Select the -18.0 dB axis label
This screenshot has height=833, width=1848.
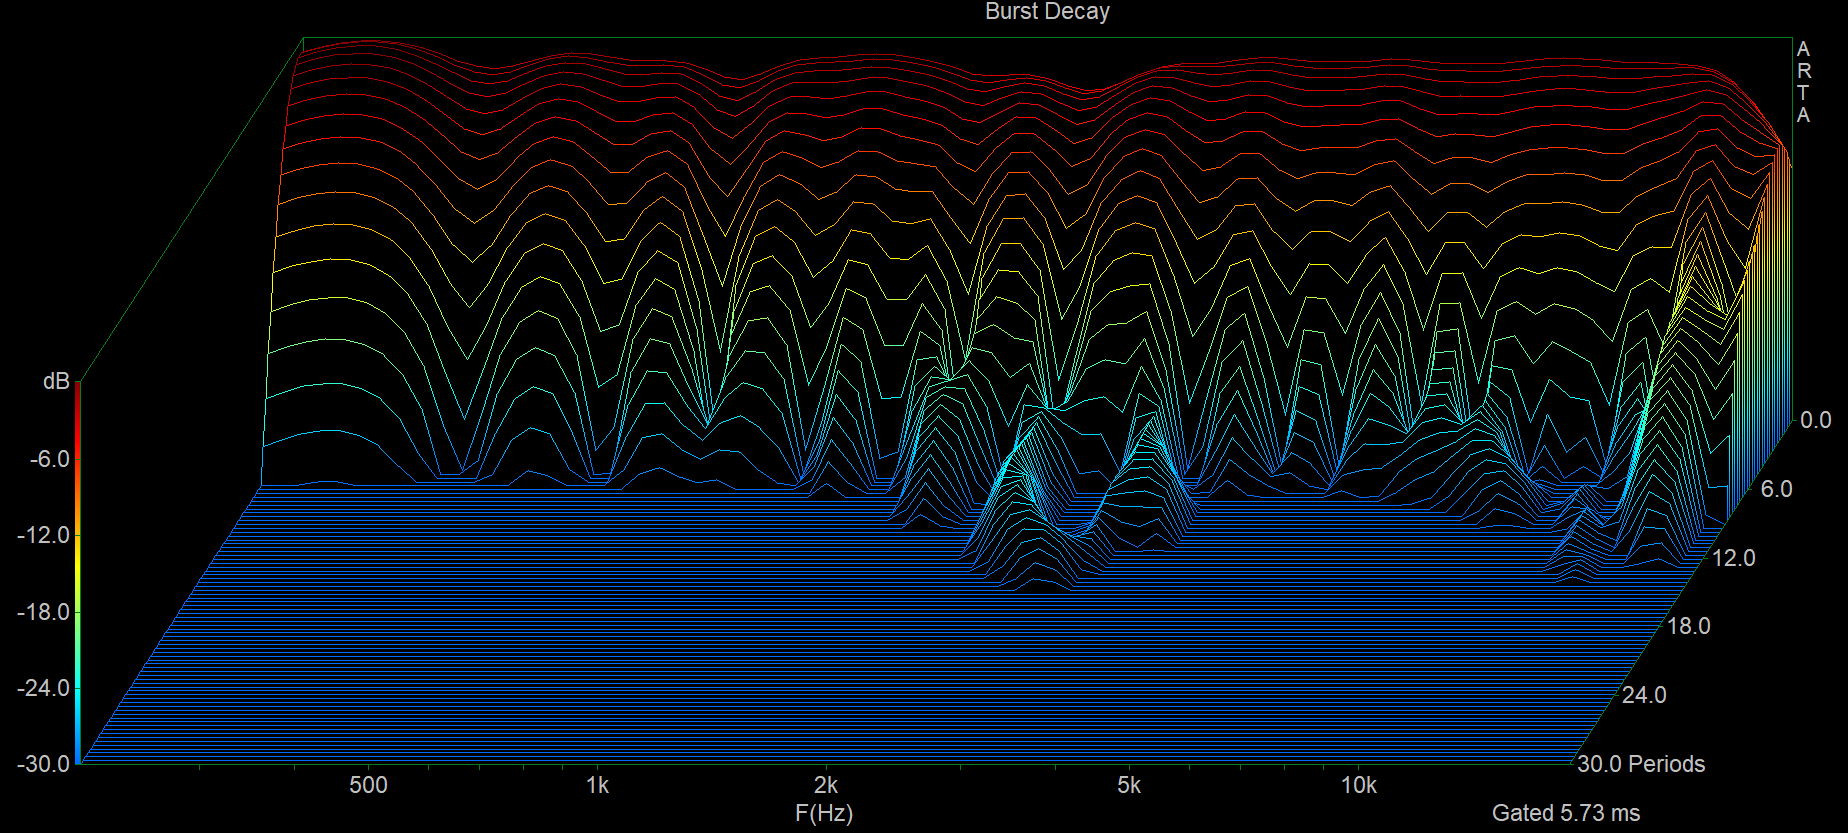[x=44, y=612]
